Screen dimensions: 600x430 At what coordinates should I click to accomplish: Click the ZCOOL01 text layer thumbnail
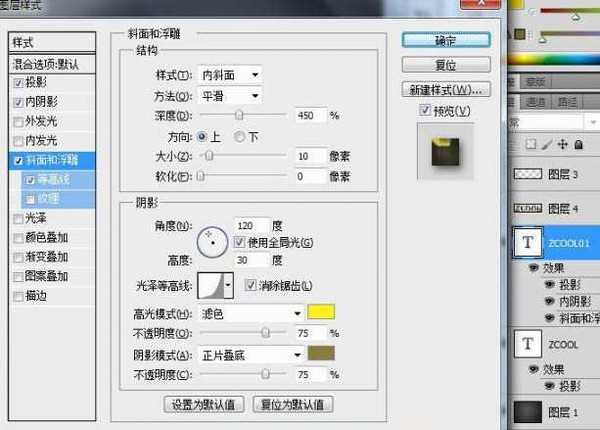click(x=527, y=243)
